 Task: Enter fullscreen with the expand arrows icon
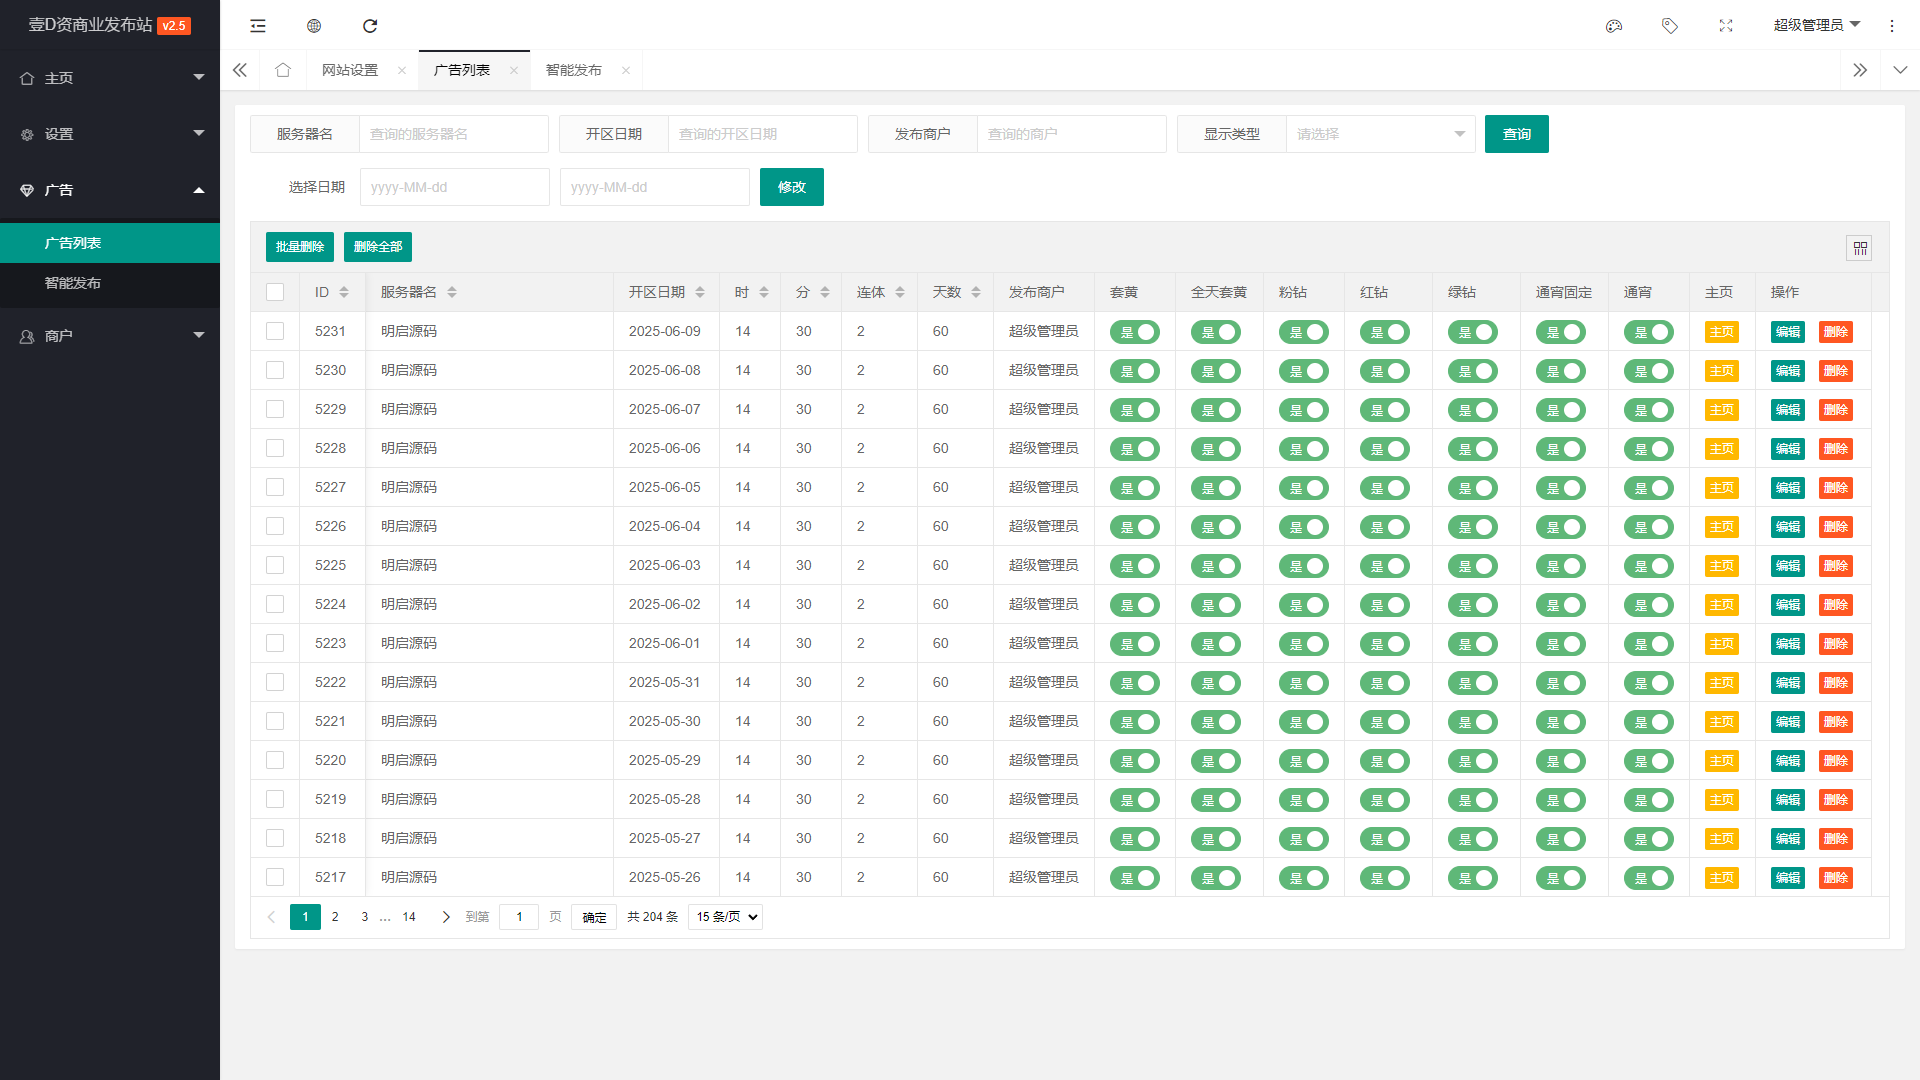tap(1726, 25)
